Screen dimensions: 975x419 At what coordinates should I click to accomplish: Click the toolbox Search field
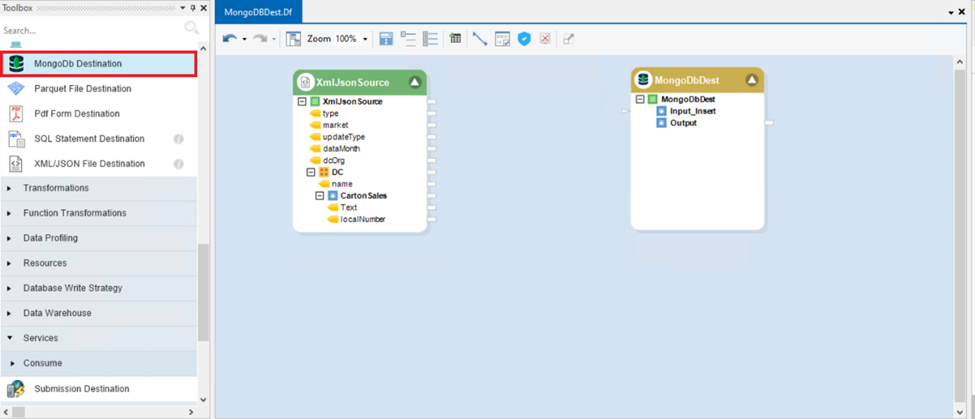(90, 30)
